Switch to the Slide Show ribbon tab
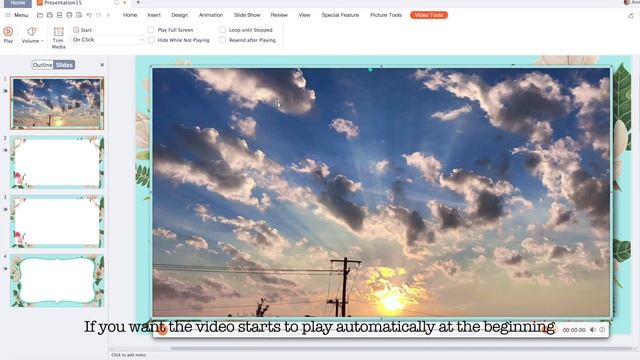Screen dimensions: 640x360 pyautogui.click(x=247, y=15)
